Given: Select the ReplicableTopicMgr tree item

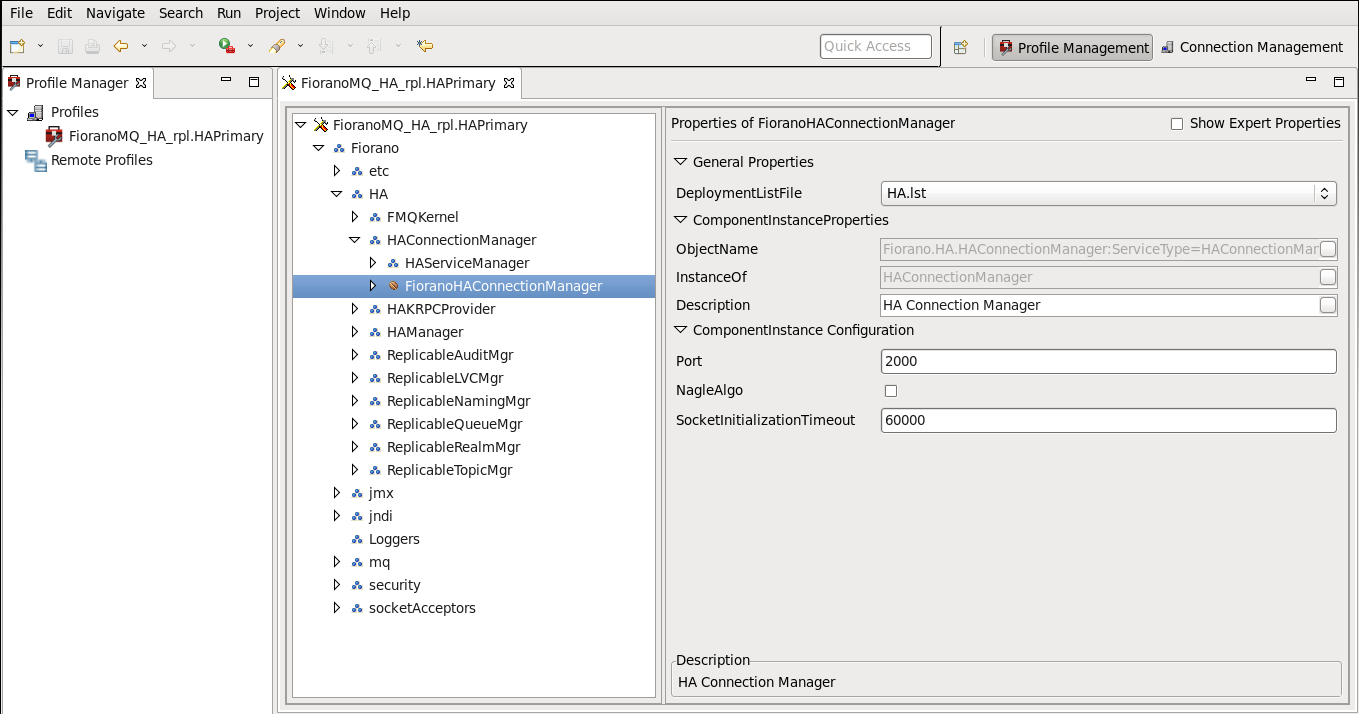Looking at the screenshot, I should coord(449,470).
